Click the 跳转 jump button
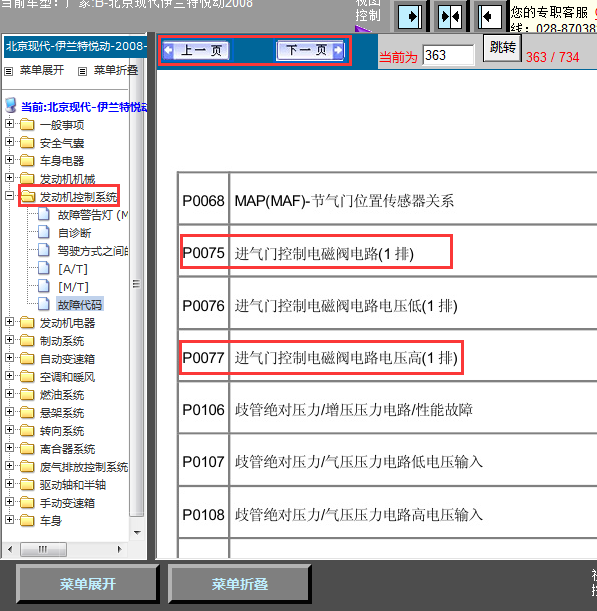The width and height of the screenshot is (597, 611). pos(502,48)
